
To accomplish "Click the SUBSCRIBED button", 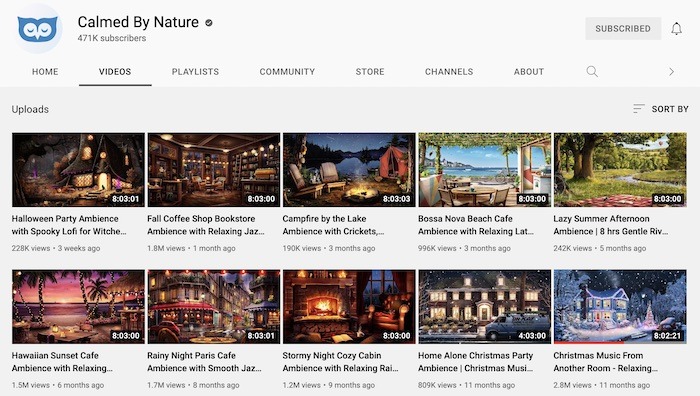I will (x=623, y=29).
